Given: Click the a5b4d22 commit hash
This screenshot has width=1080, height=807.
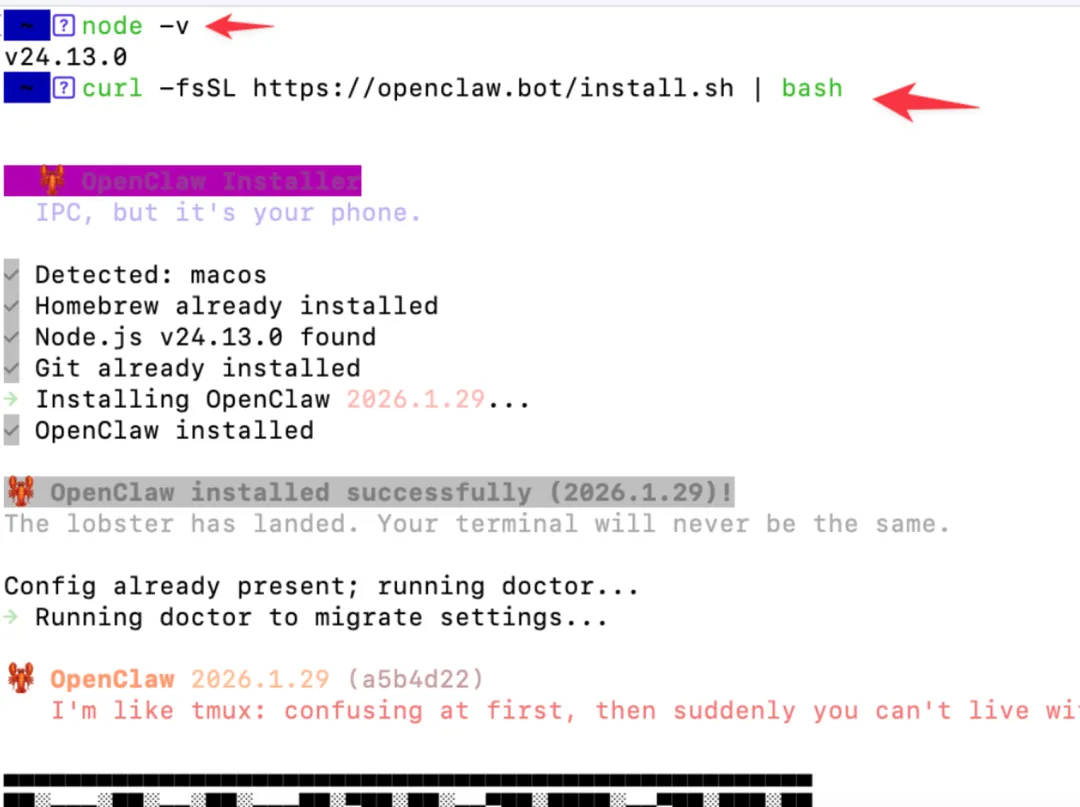Looking at the screenshot, I should tap(416, 679).
